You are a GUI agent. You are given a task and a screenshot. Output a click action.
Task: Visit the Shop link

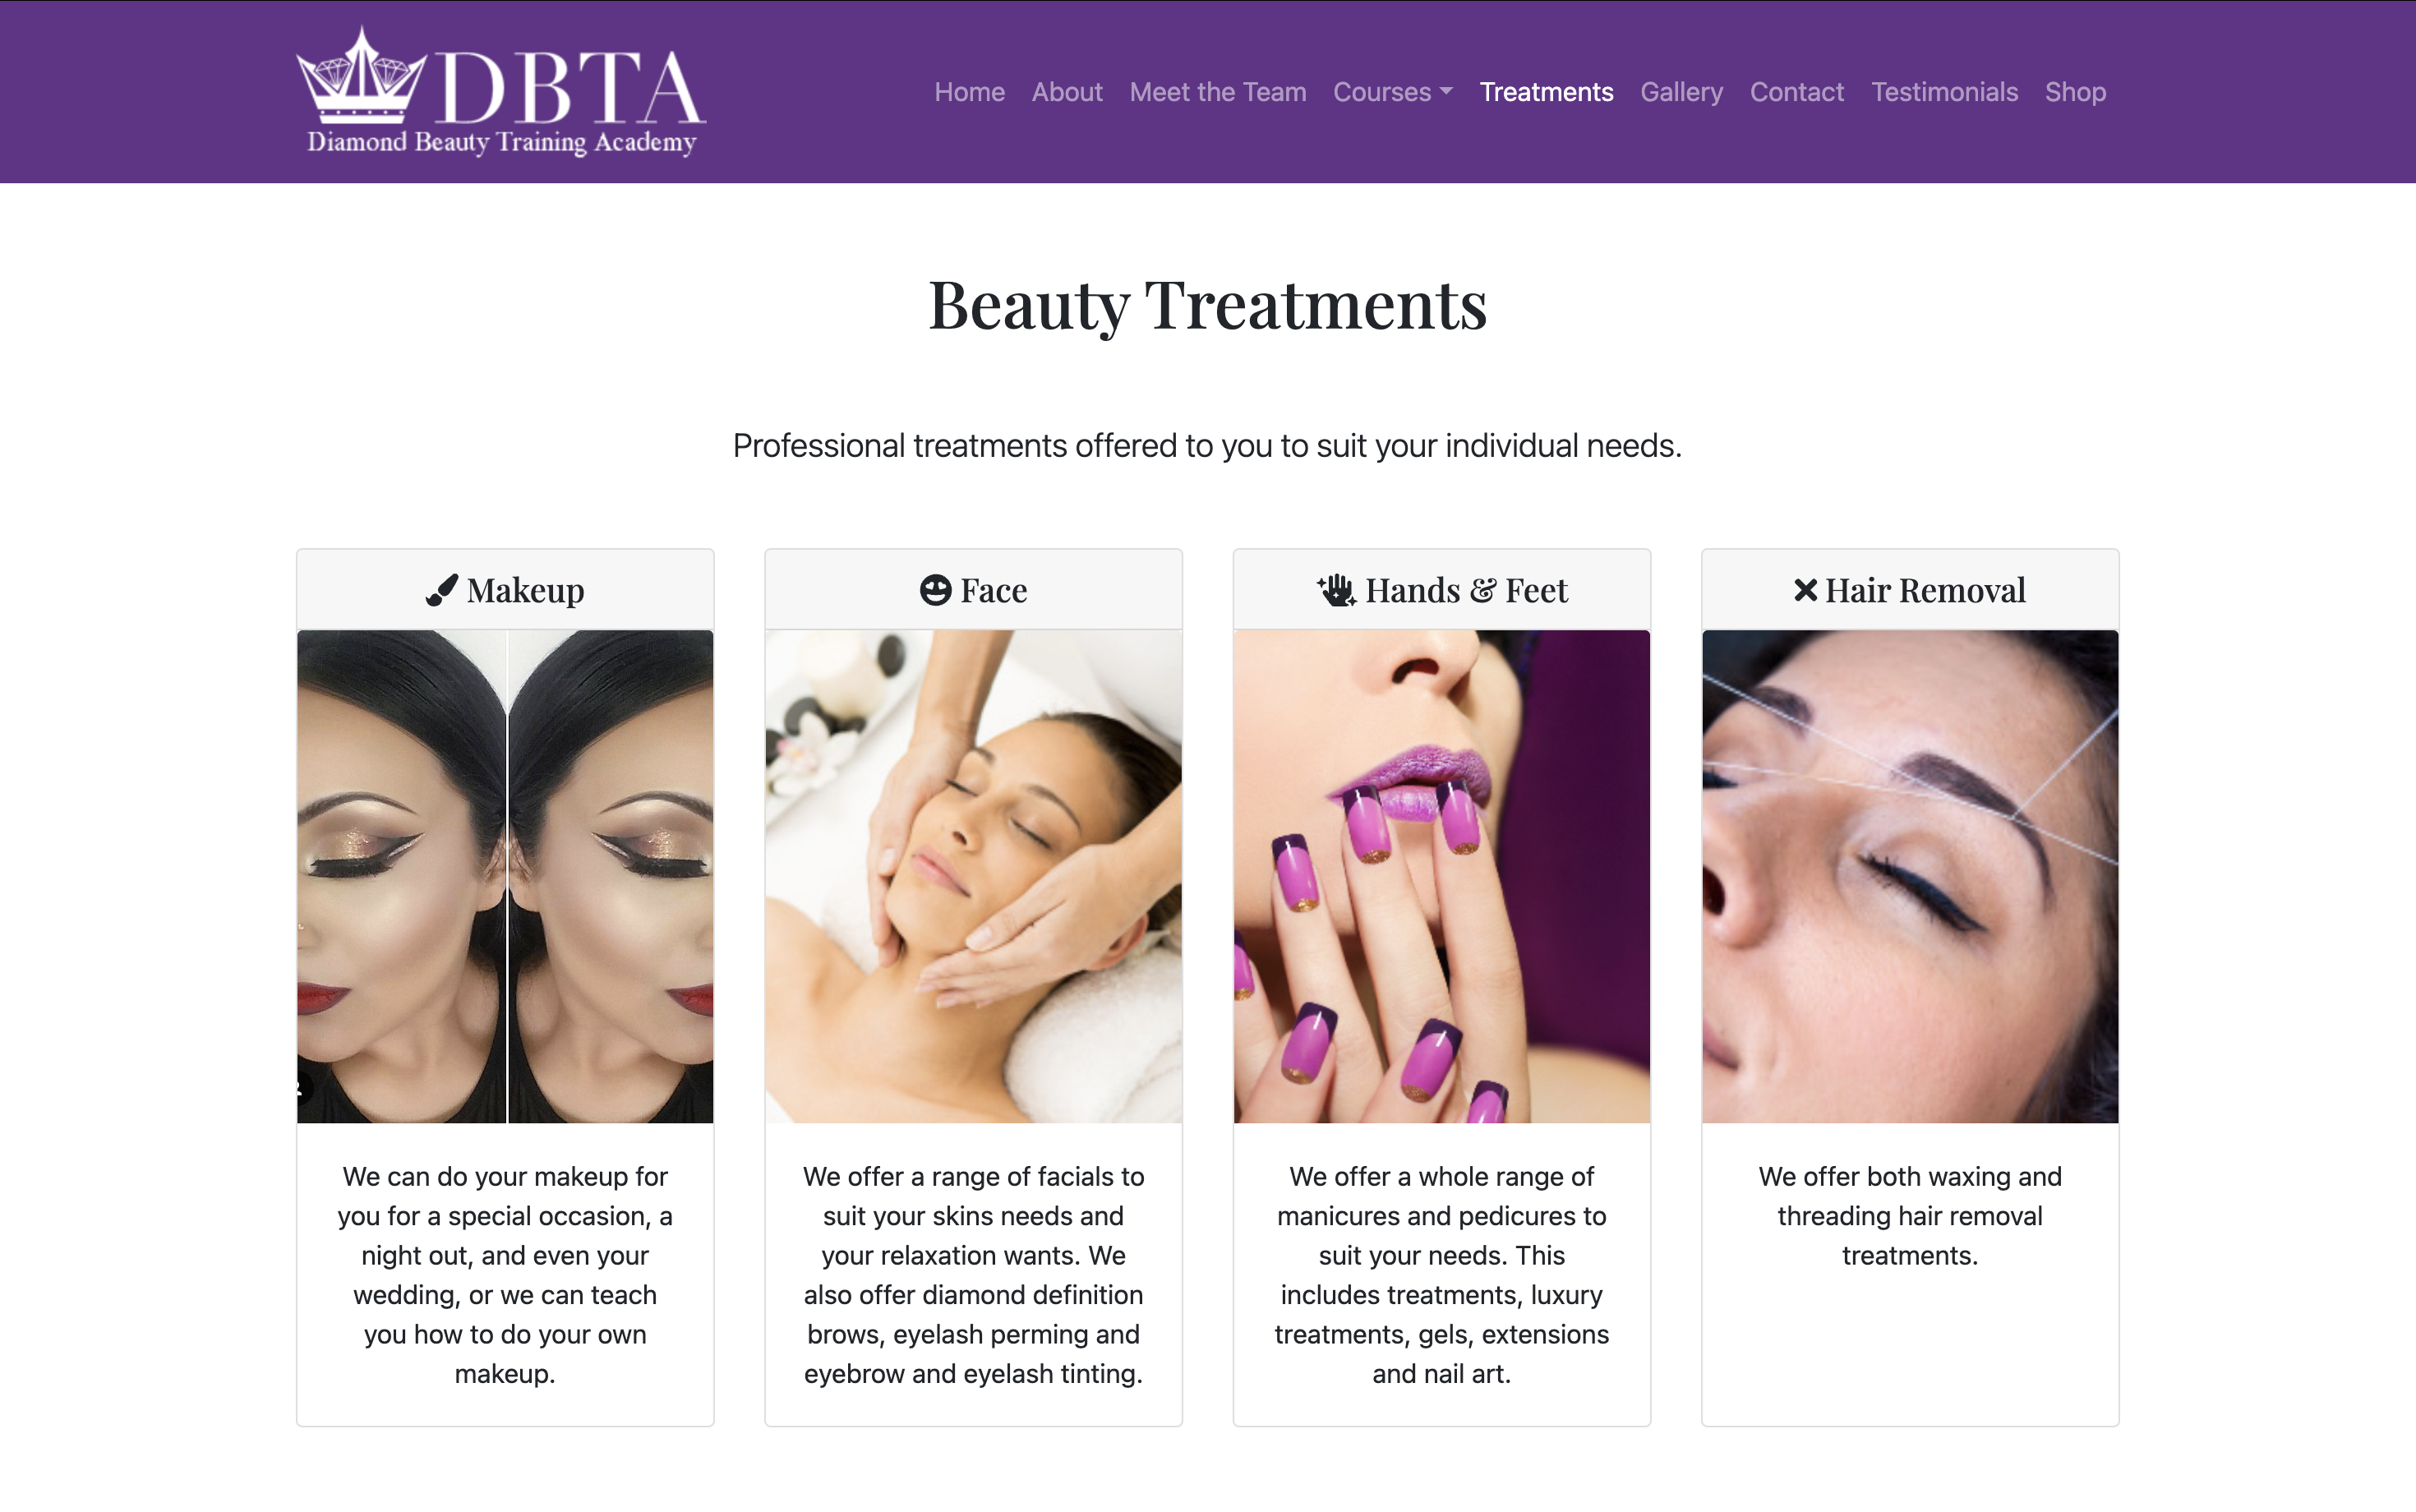tap(2075, 92)
